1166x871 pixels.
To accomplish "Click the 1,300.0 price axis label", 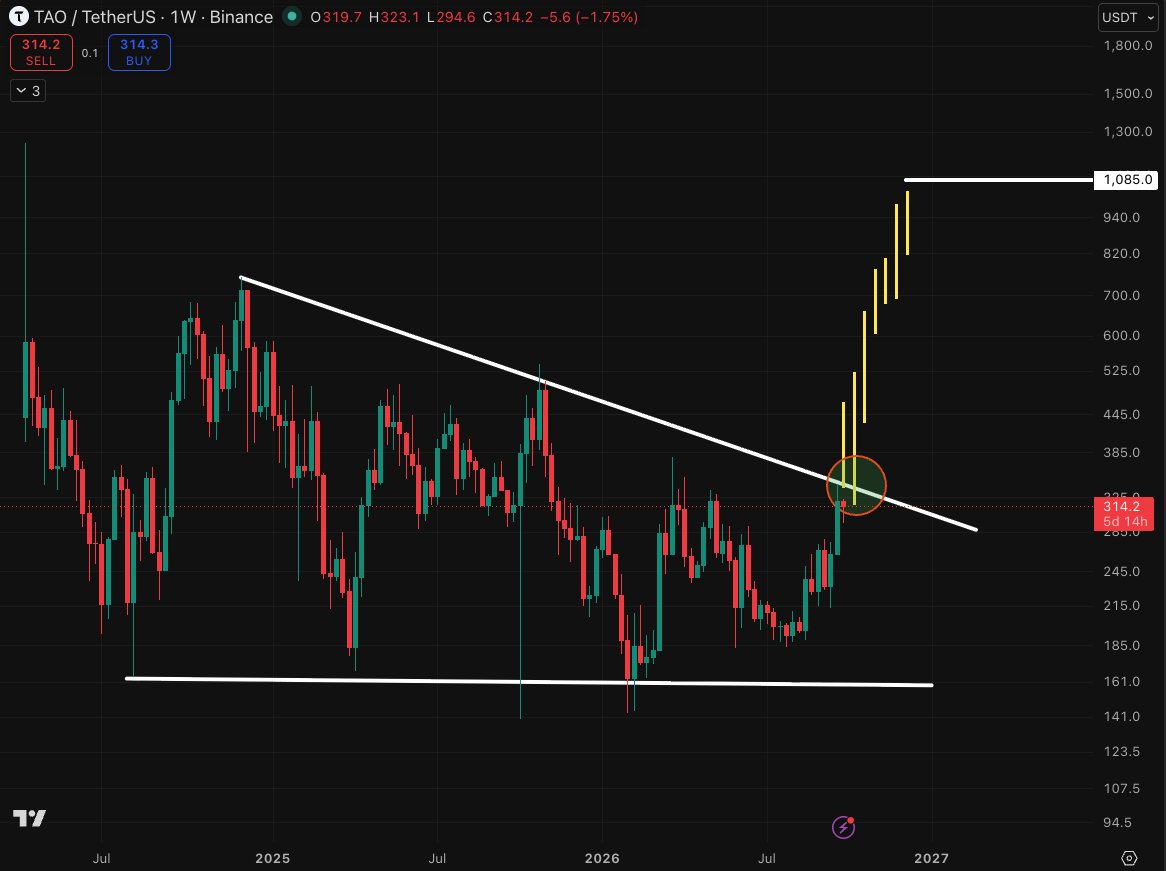I will (1127, 131).
